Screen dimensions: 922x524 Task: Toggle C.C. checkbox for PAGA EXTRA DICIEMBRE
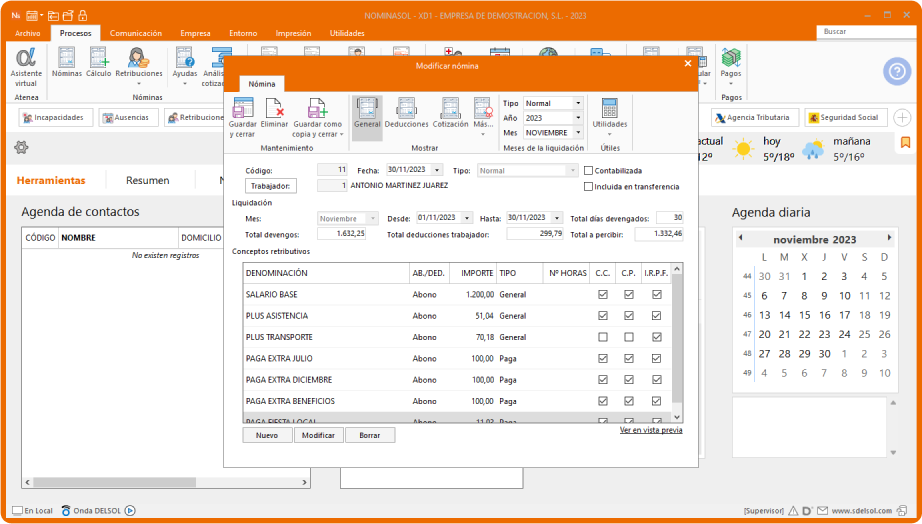(x=603, y=380)
